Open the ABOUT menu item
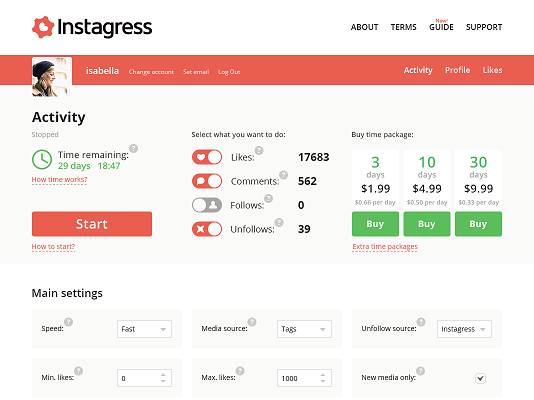The image size is (534, 400). (x=364, y=27)
